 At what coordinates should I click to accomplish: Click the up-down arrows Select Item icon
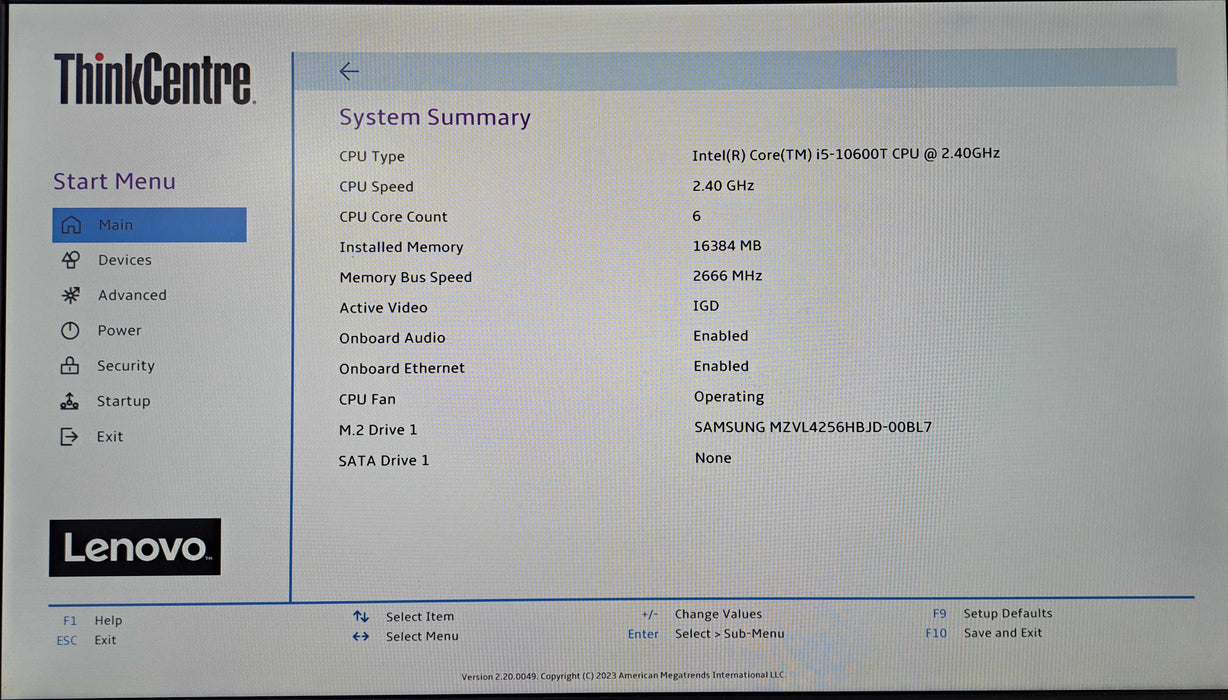pyautogui.click(x=361, y=617)
